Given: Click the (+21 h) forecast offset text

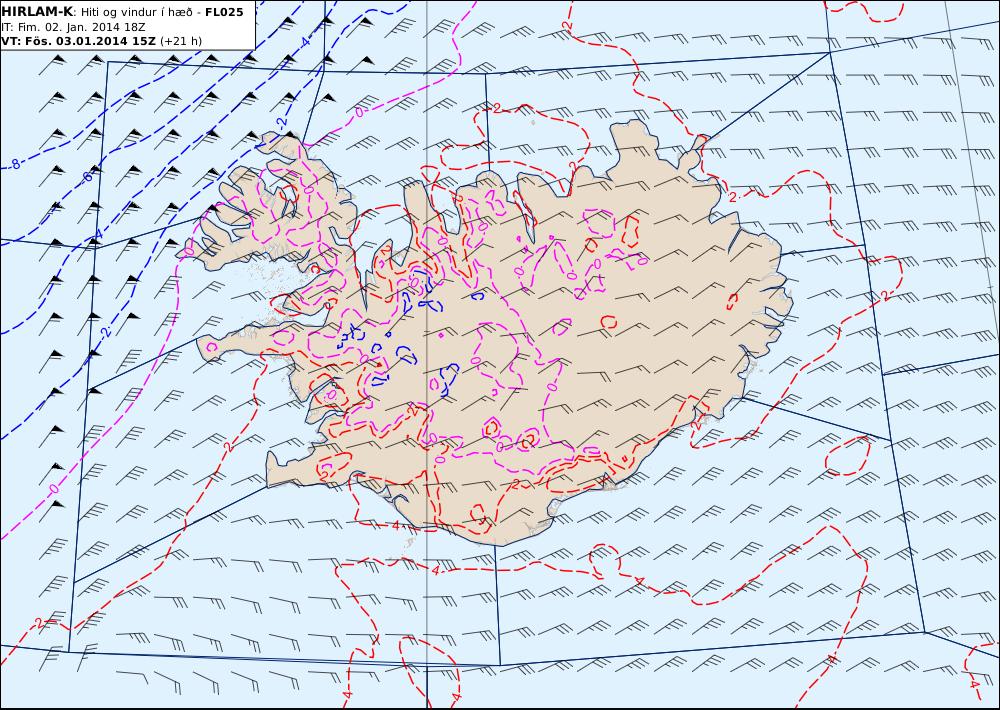Looking at the screenshot, I should (x=180, y=41).
